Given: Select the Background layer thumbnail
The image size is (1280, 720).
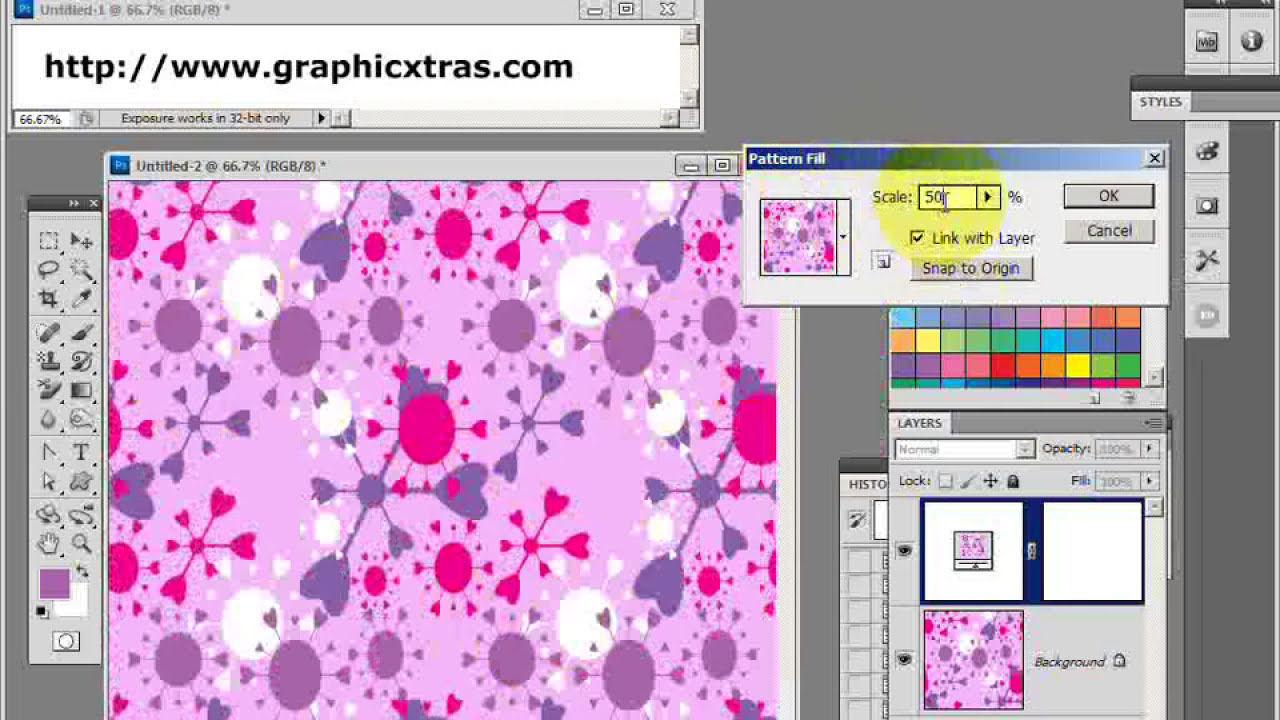Looking at the screenshot, I should click(x=973, y=660).
